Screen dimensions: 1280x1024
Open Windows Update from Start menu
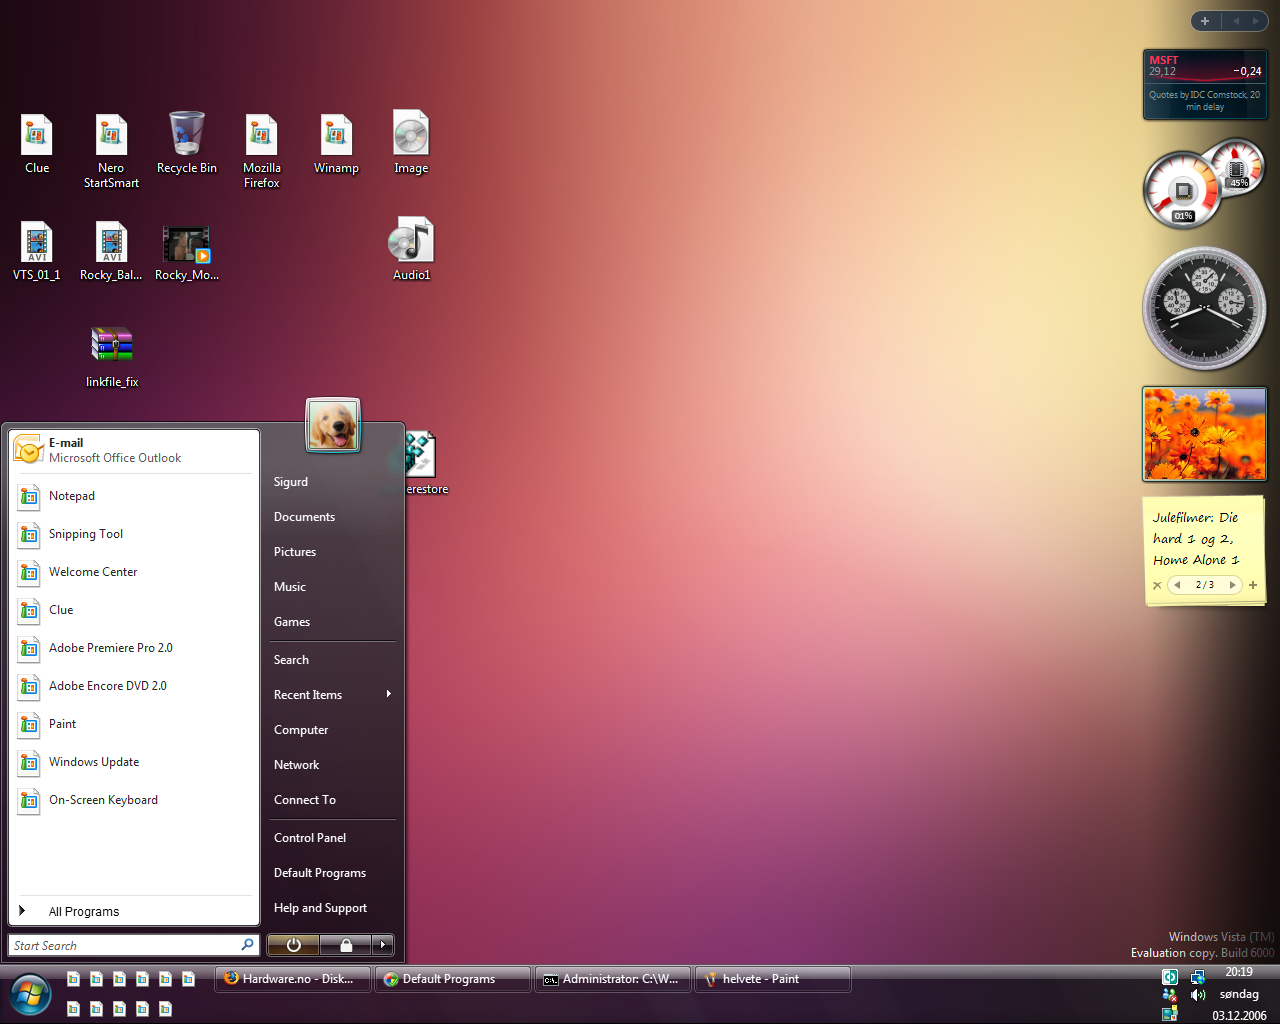click(132, 762)
